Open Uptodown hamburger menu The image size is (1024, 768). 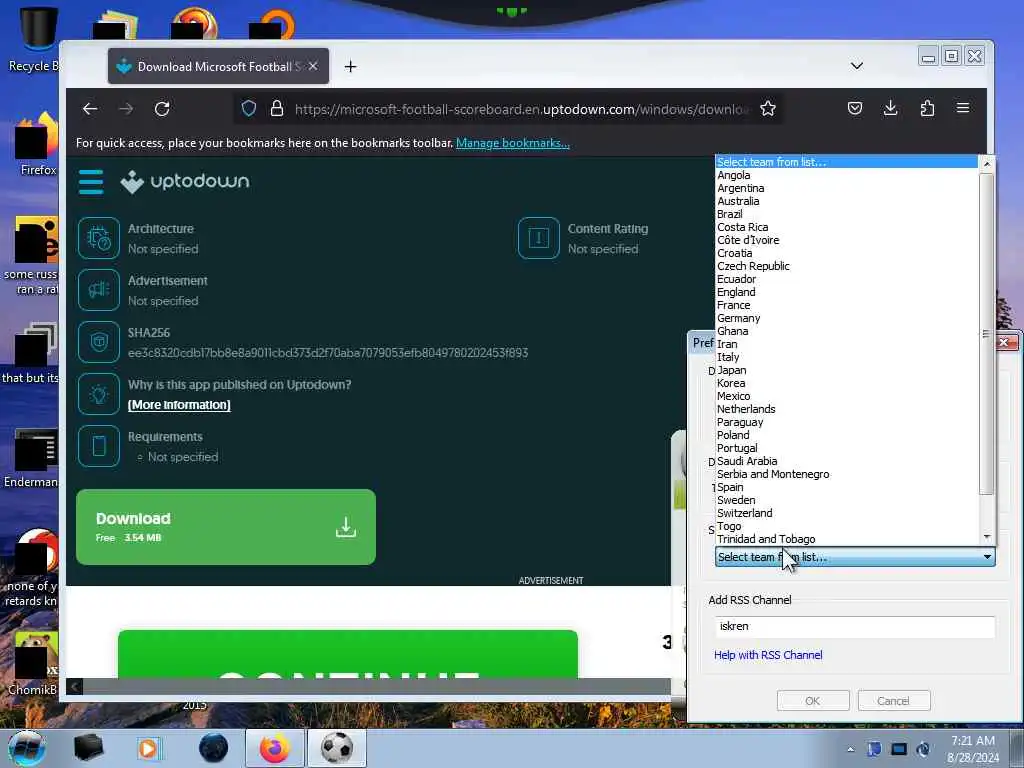tap(91, 182)
